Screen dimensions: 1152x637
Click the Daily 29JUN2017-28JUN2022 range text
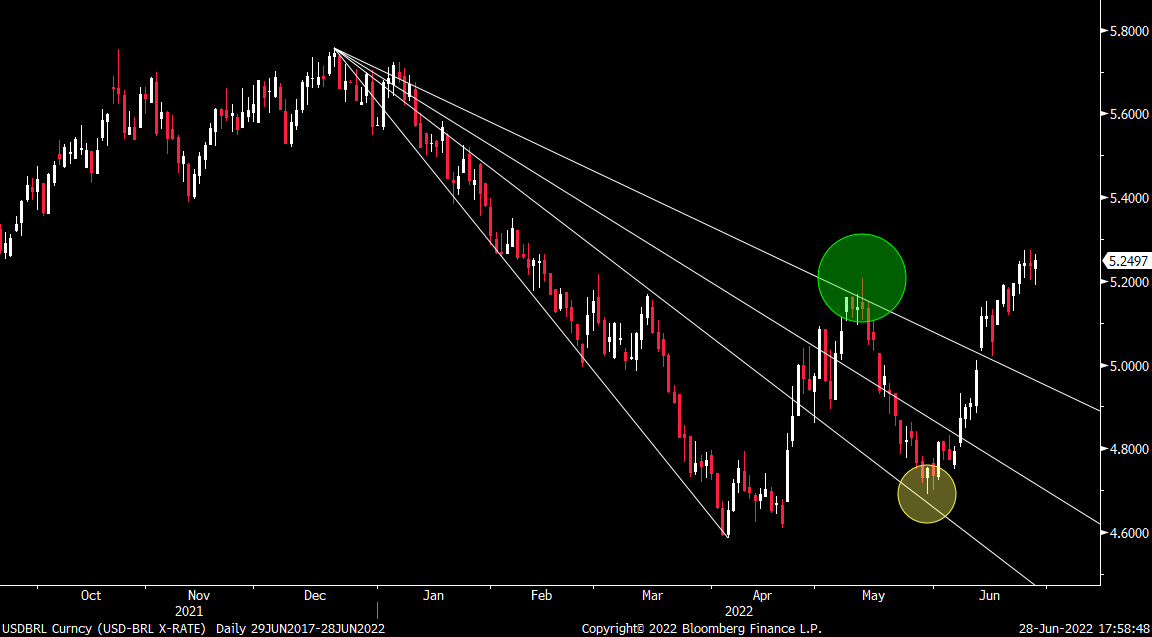tap(300, 629)
